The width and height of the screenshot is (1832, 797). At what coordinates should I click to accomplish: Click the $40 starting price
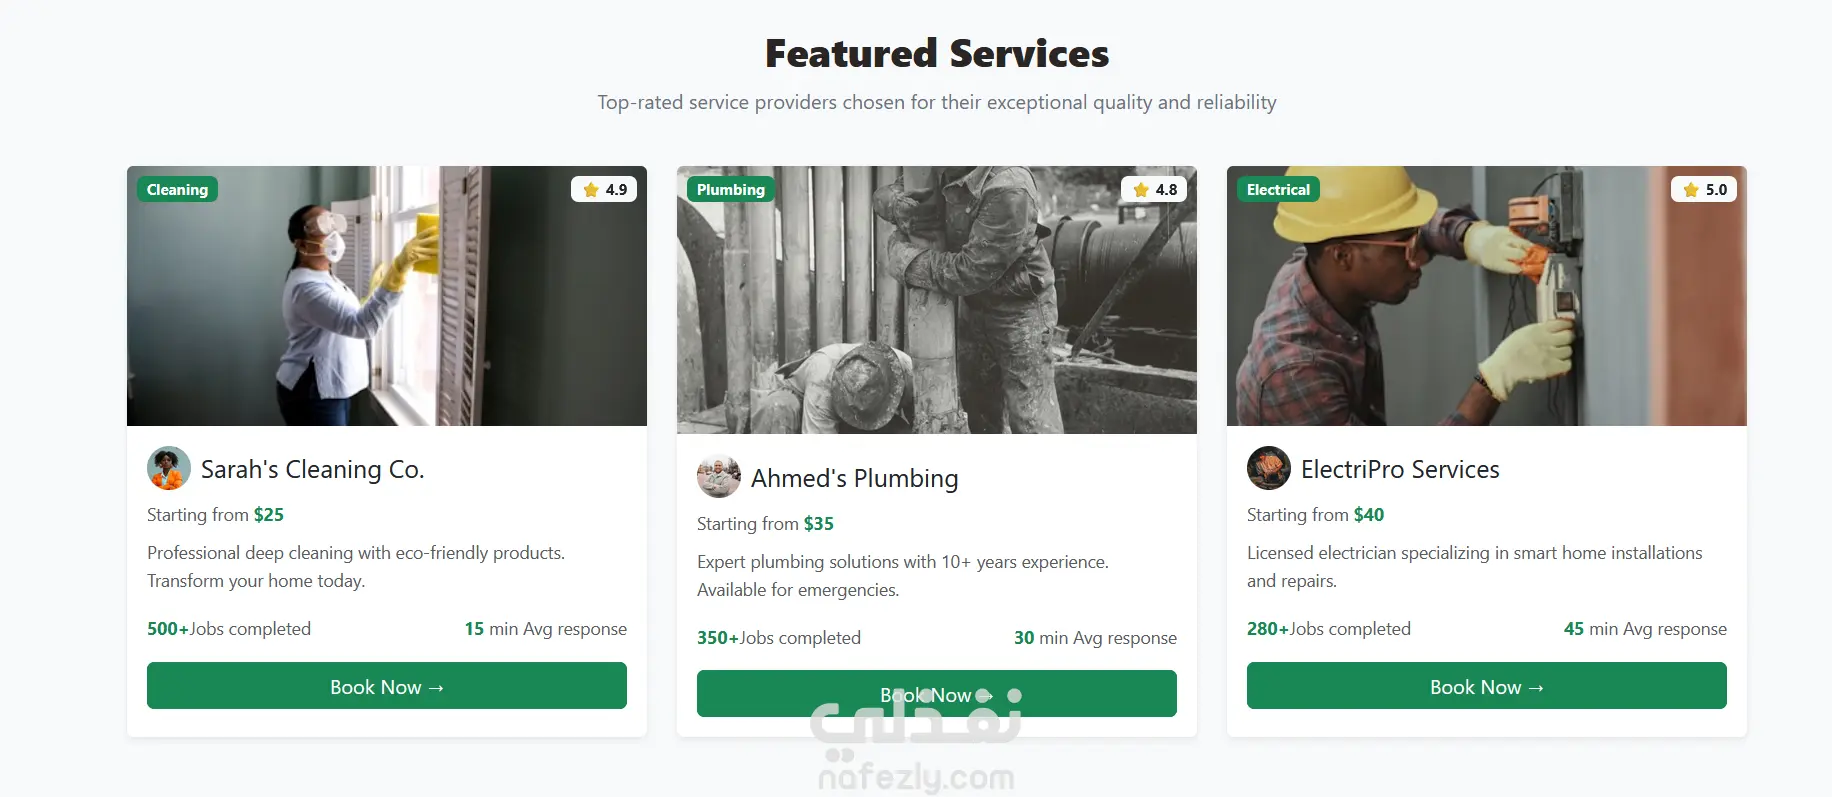click(x=1369, y=515)
